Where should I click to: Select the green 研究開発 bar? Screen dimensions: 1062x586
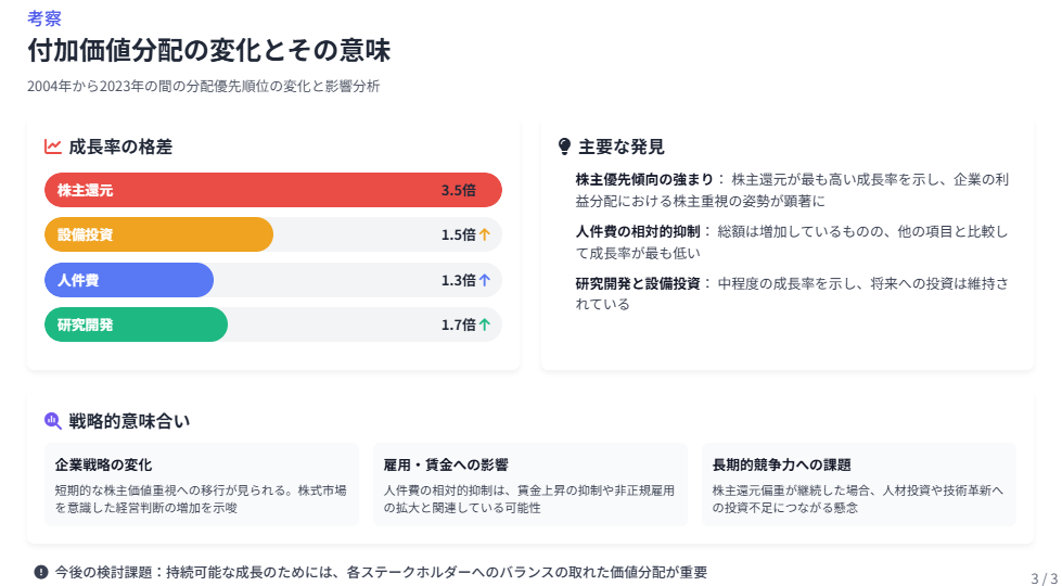136,325
